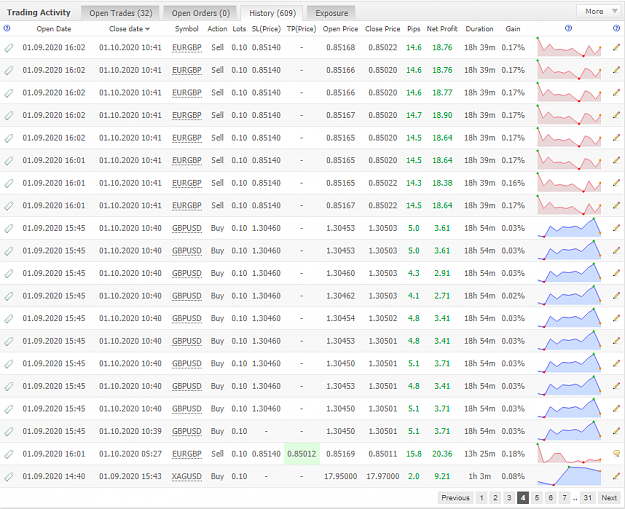Switch to Open Trades (32) tab
Viewport: 625px width, 509px height.
tap(120, 13)
